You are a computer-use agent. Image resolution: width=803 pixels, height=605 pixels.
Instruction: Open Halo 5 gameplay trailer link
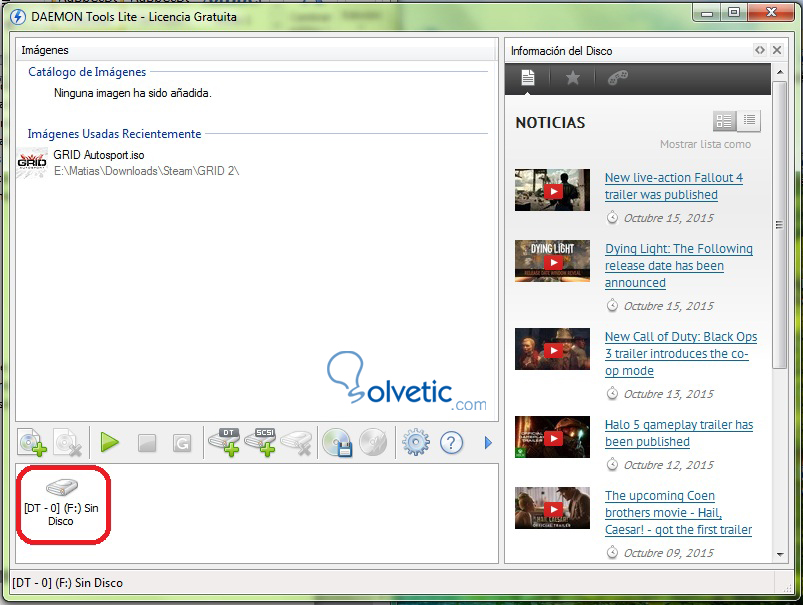pyautogui.click(x=679, y=433)
